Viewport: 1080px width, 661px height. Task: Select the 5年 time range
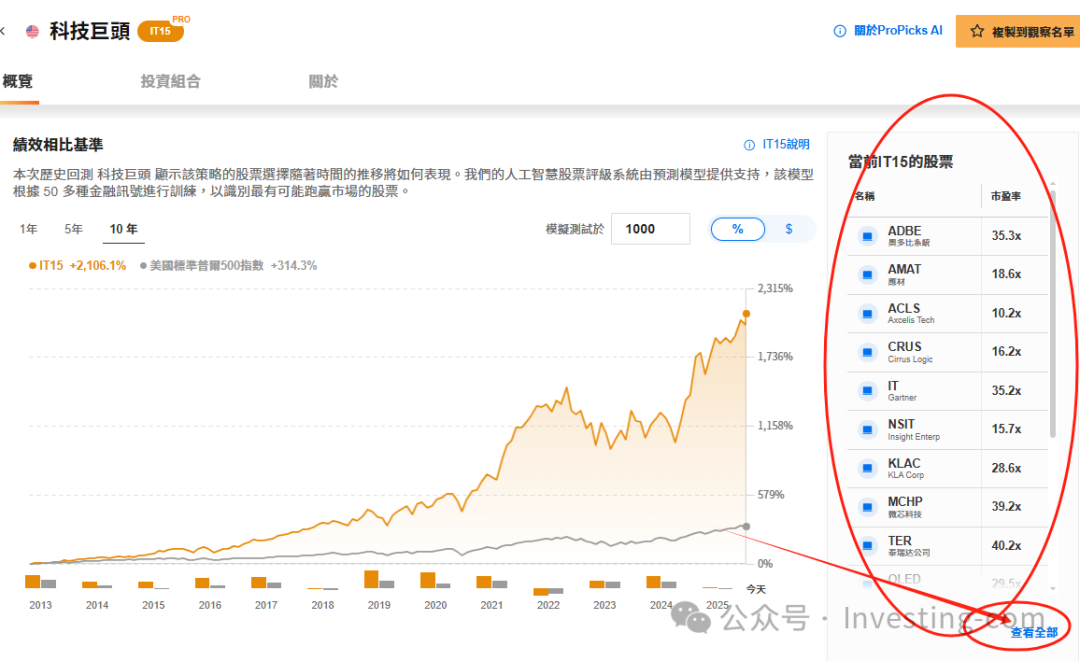(x=73, y=229)
